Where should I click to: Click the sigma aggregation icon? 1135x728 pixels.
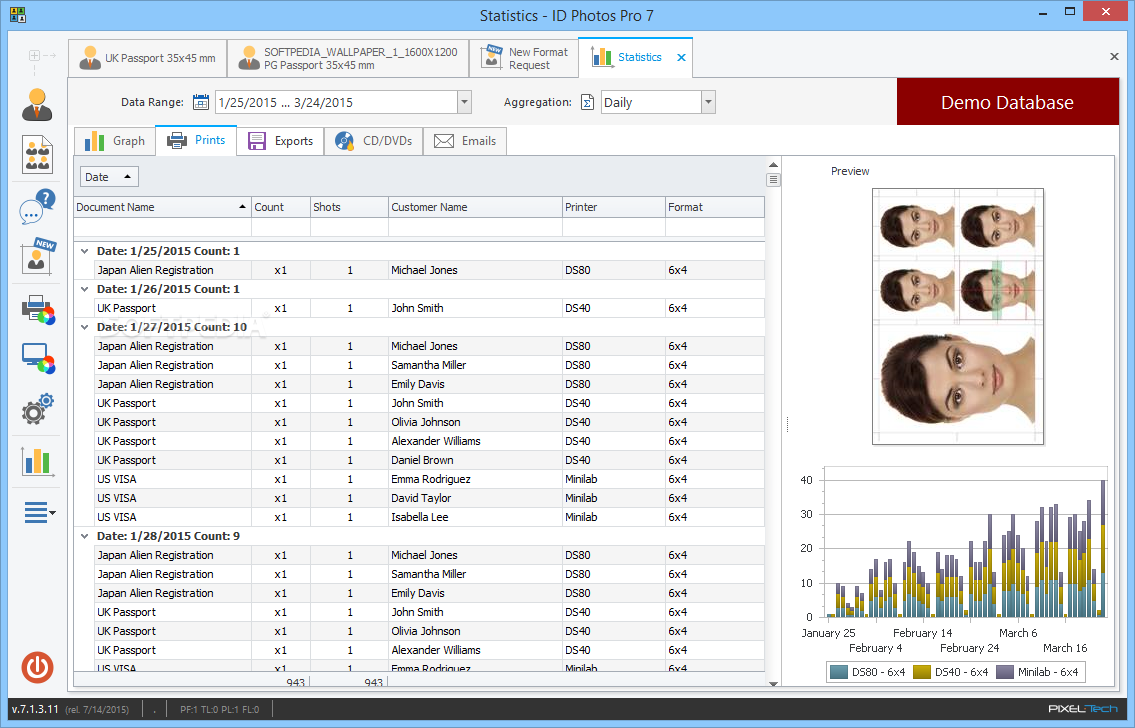tap(587, 102)
